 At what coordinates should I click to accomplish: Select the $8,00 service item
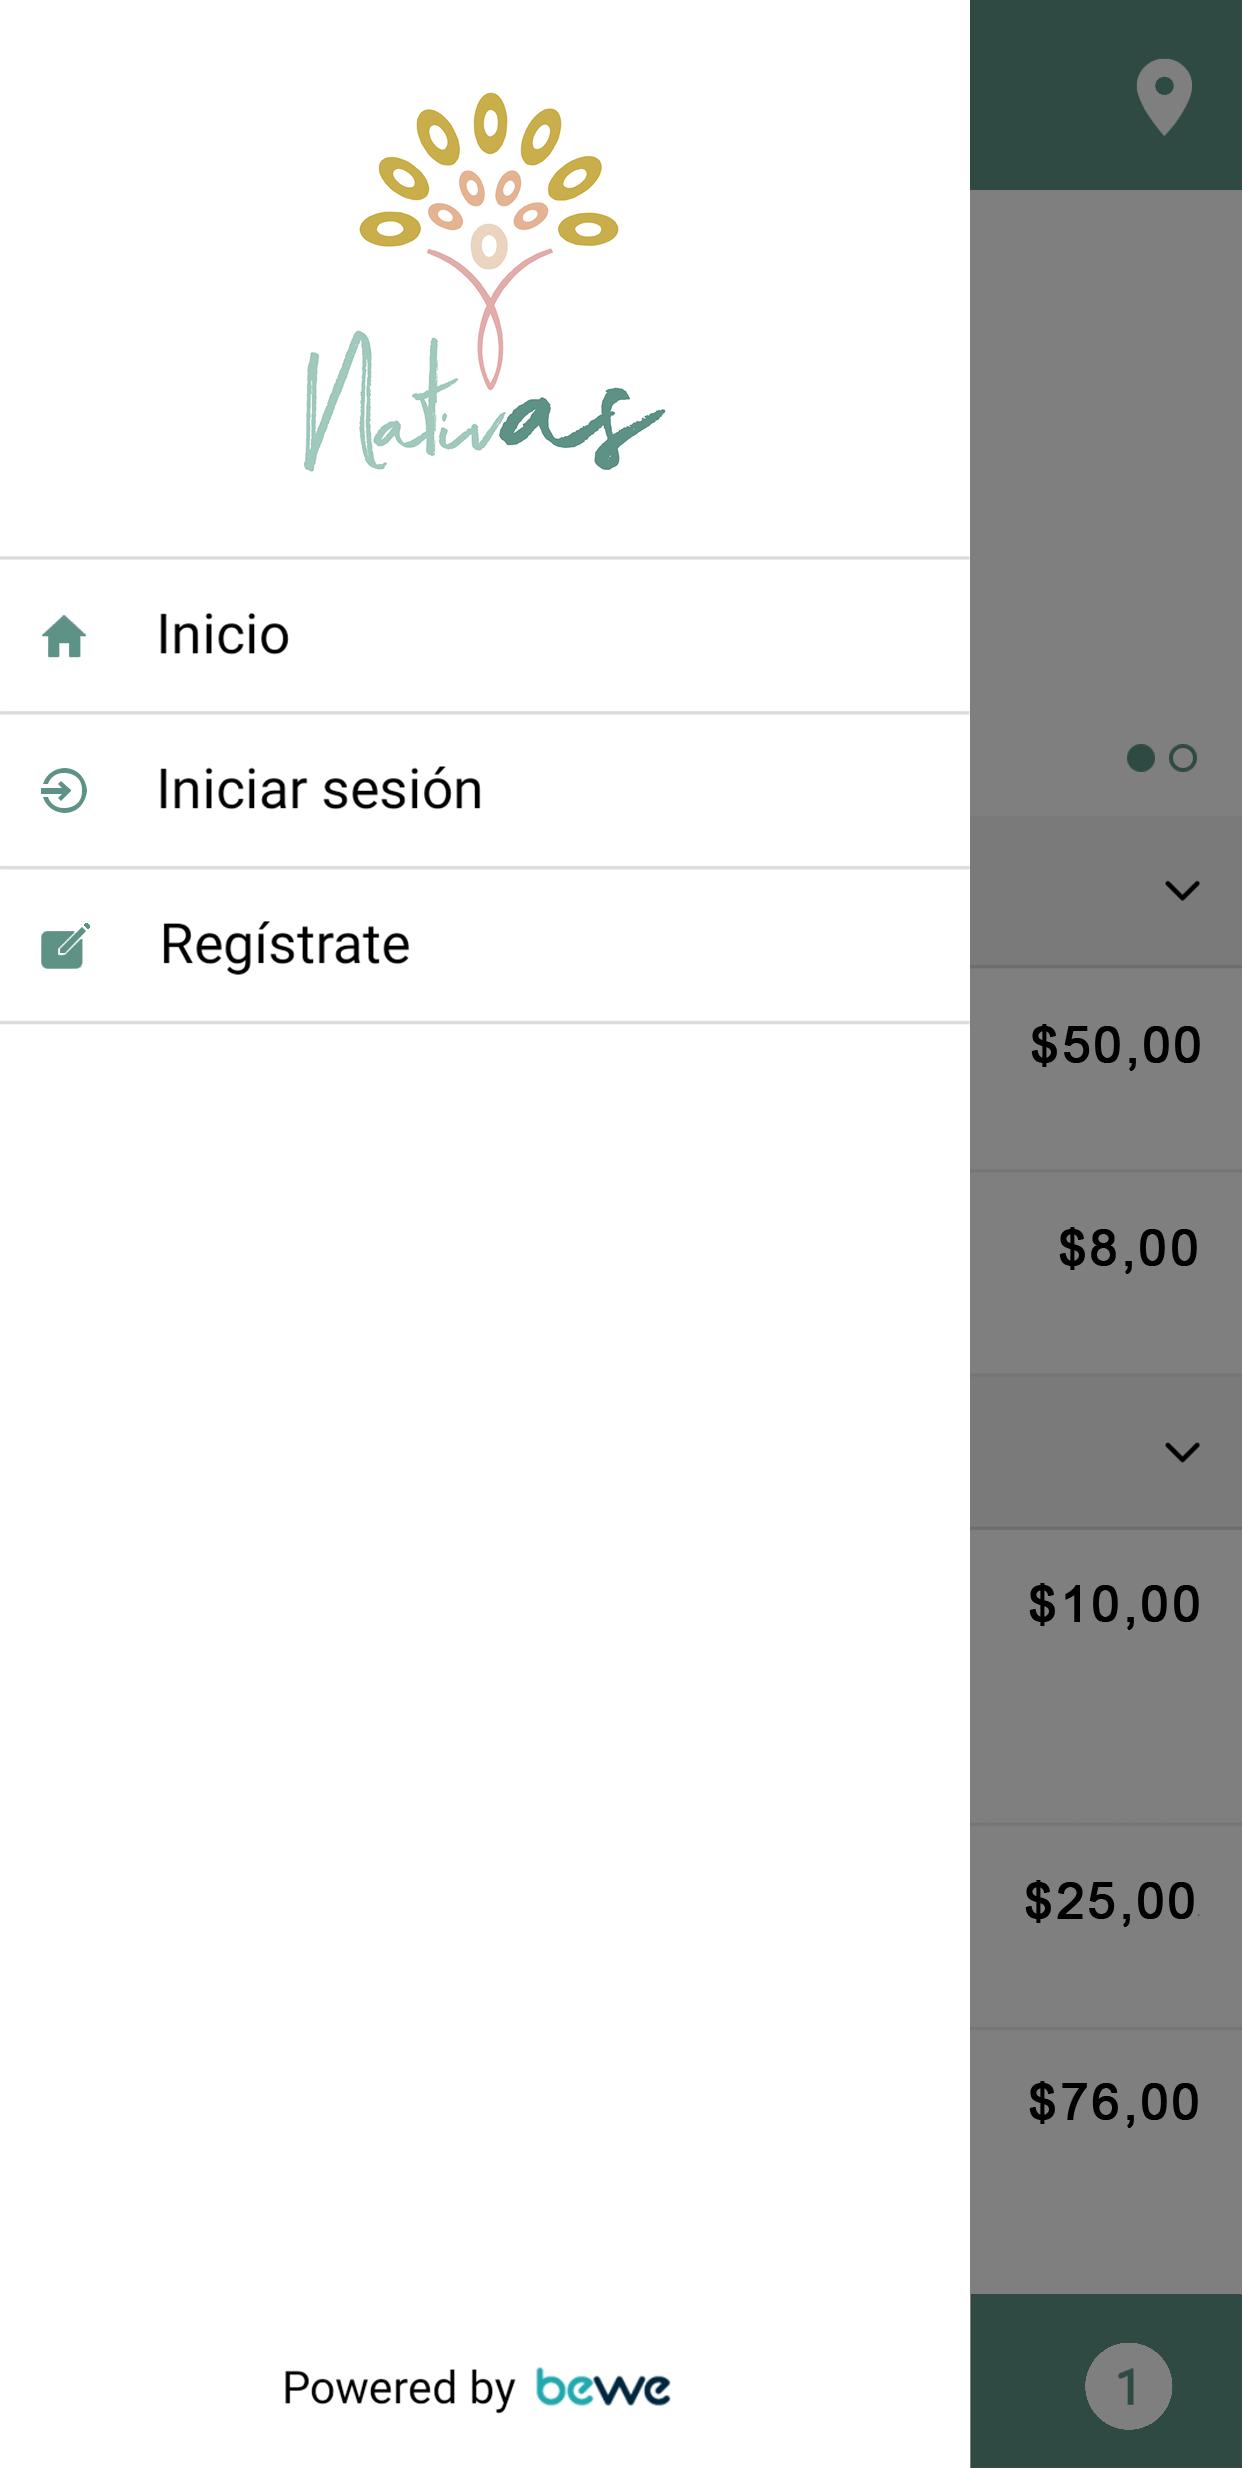pyautogui.click(x=1106, y=1273)
